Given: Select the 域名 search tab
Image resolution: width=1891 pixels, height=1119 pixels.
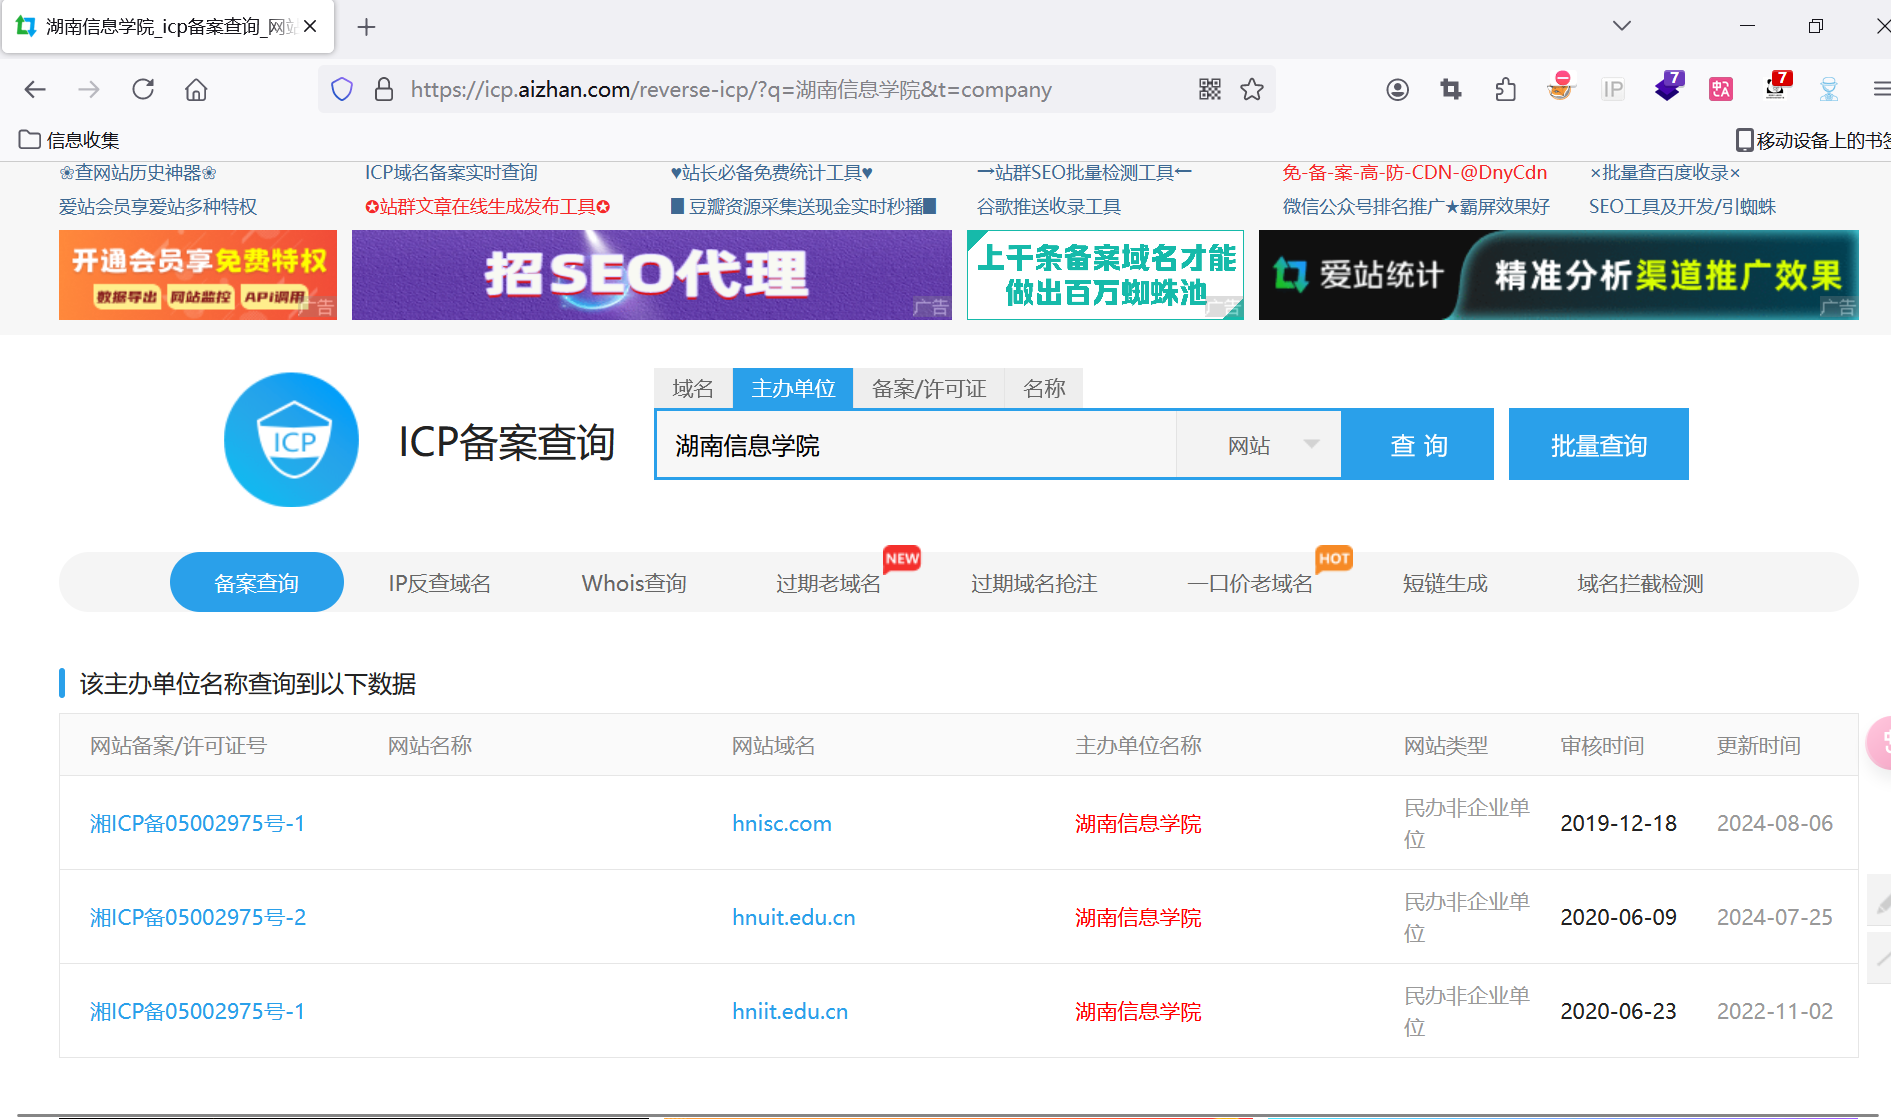Looking at the screenshot, I should point(693,388).
